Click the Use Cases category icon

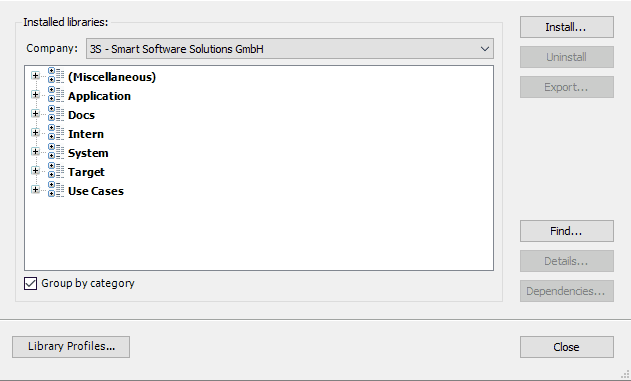56,189
